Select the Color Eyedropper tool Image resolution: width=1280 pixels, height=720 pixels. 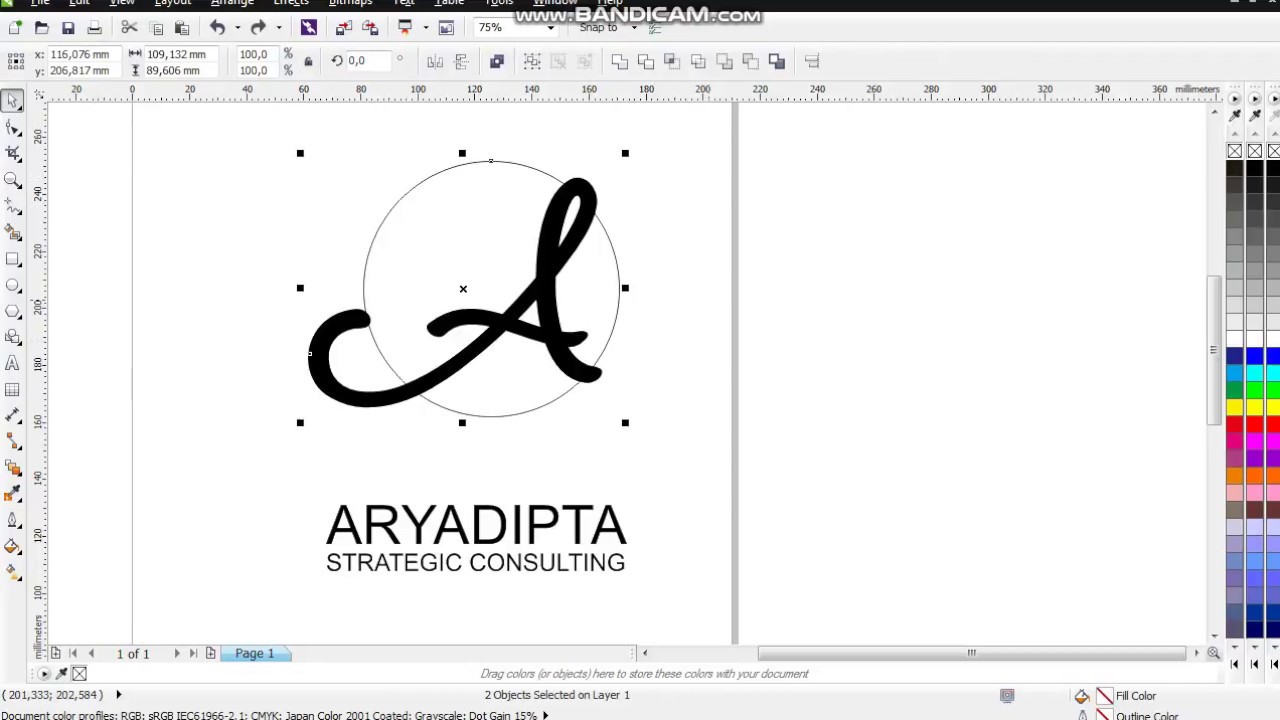[x=12, y=494]
